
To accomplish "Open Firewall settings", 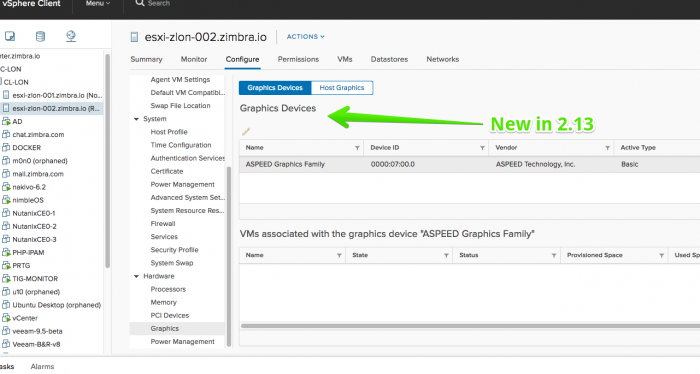I will tap(162, 224).
